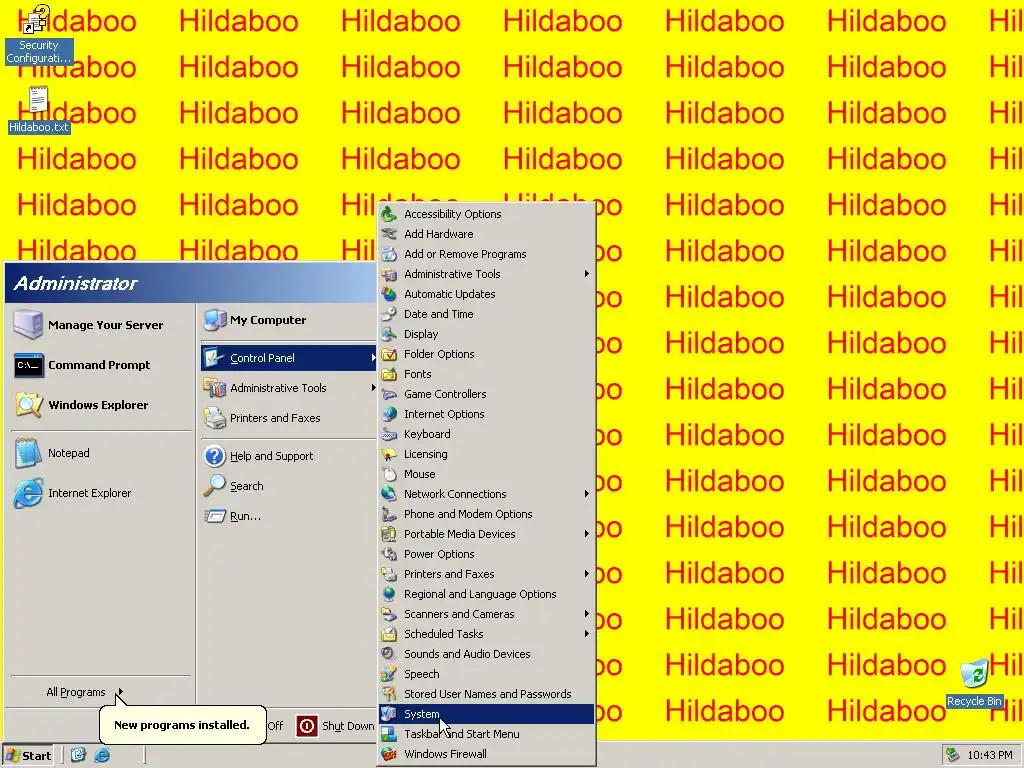Viewport: 1024px width, 768px height.
Task: Click the Internet Options globe icon
Action: (389, 414)
